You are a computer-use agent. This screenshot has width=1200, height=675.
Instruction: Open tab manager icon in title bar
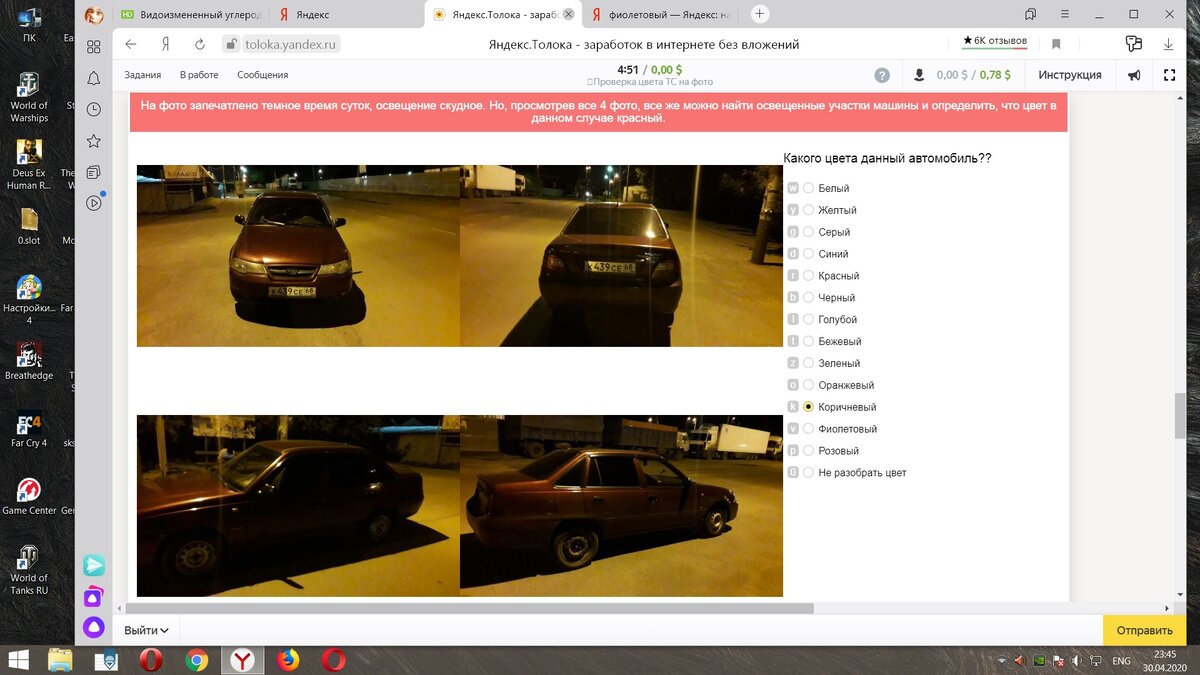tap(1031, 14)
